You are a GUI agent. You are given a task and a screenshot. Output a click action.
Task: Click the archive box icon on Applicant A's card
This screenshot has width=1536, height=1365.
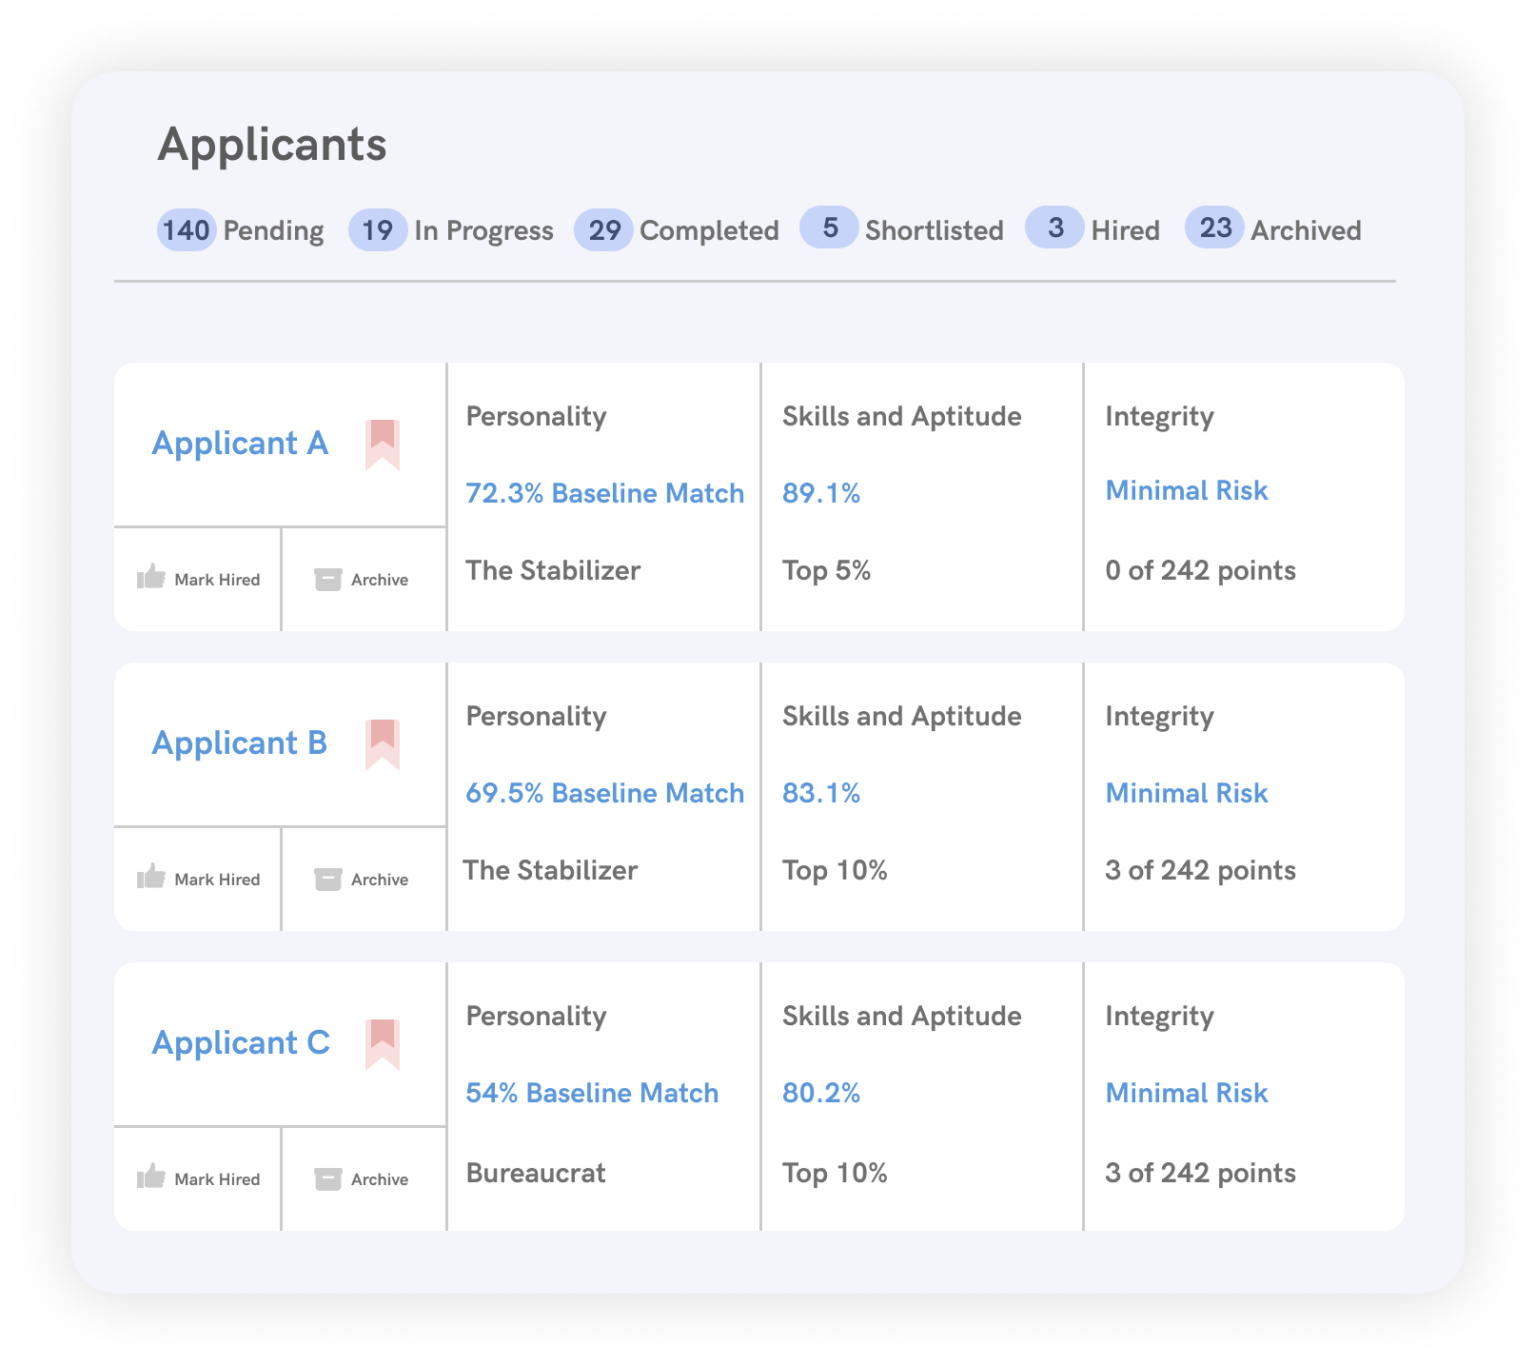pyautogui.click(x=327, y=578)
